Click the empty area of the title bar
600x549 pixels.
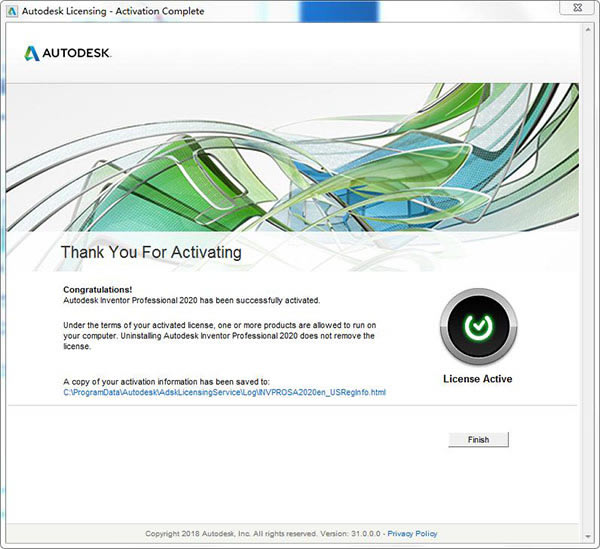400,11
